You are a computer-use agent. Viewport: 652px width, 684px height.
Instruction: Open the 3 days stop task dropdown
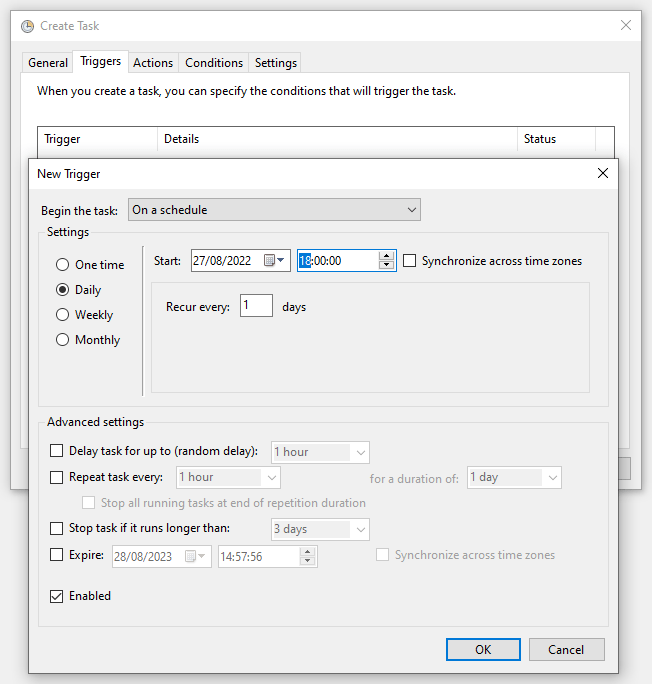(x=320, y=529)
